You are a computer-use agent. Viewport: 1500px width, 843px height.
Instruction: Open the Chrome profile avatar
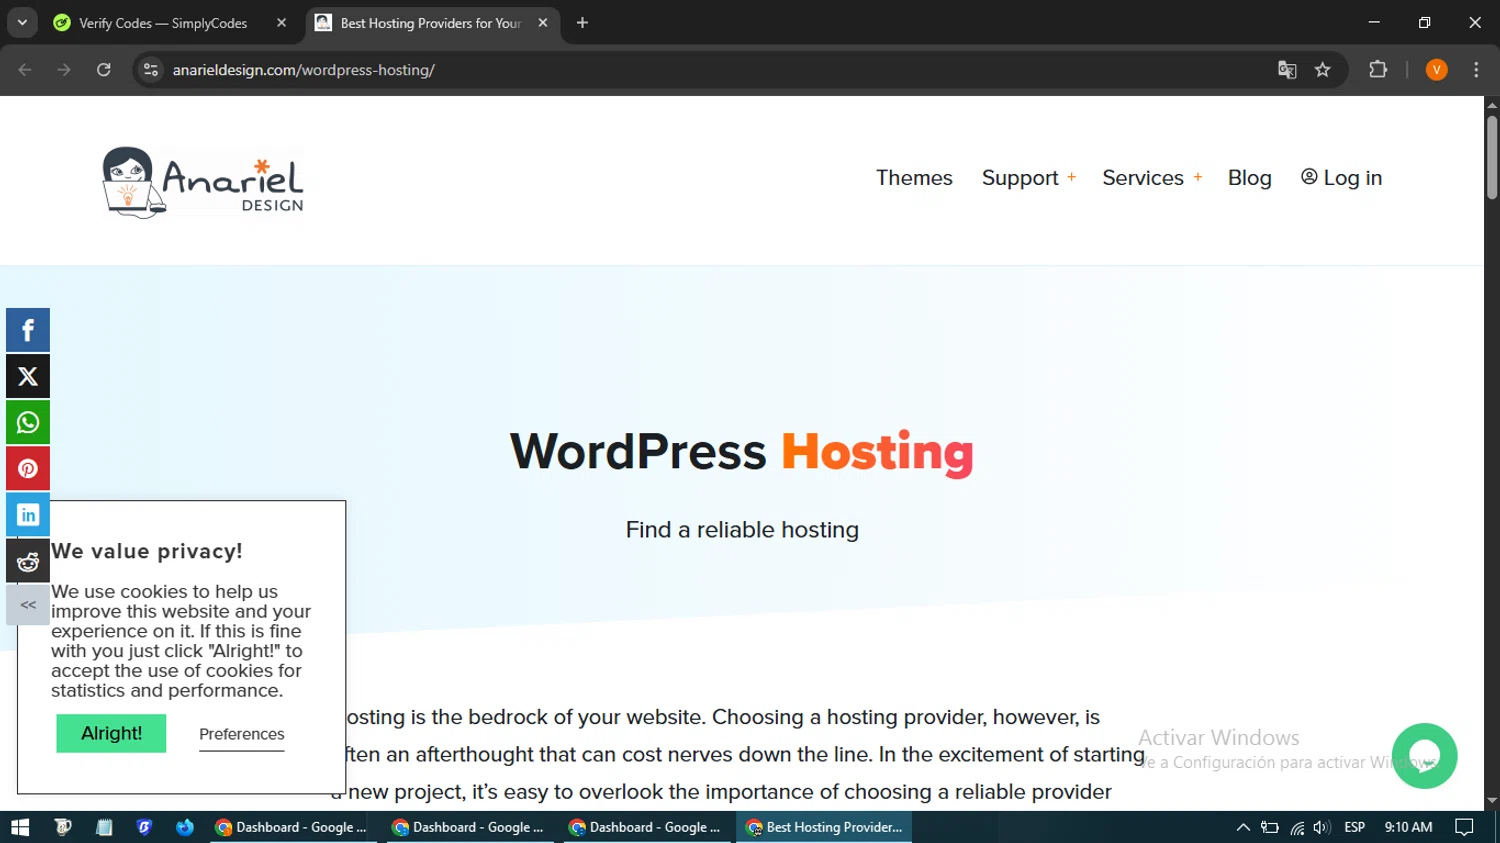pyautogui.click(x=1437, y=70)
